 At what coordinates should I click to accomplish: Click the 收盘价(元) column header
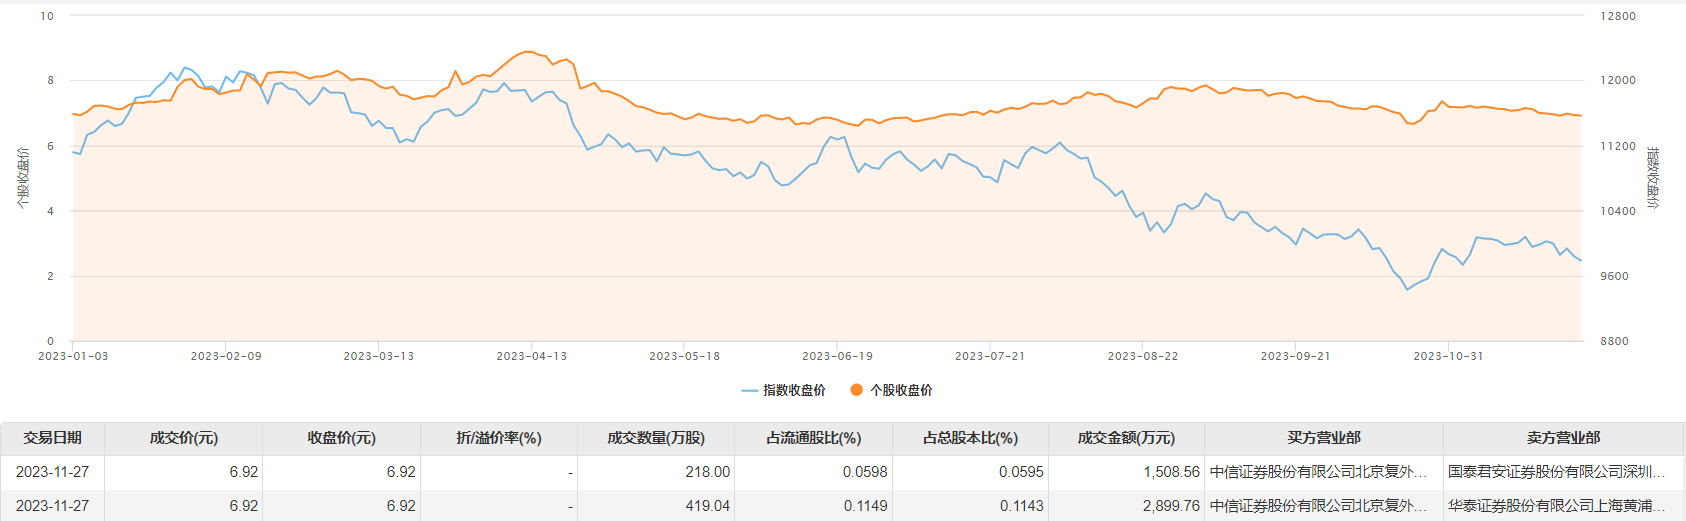coord(341,438)
